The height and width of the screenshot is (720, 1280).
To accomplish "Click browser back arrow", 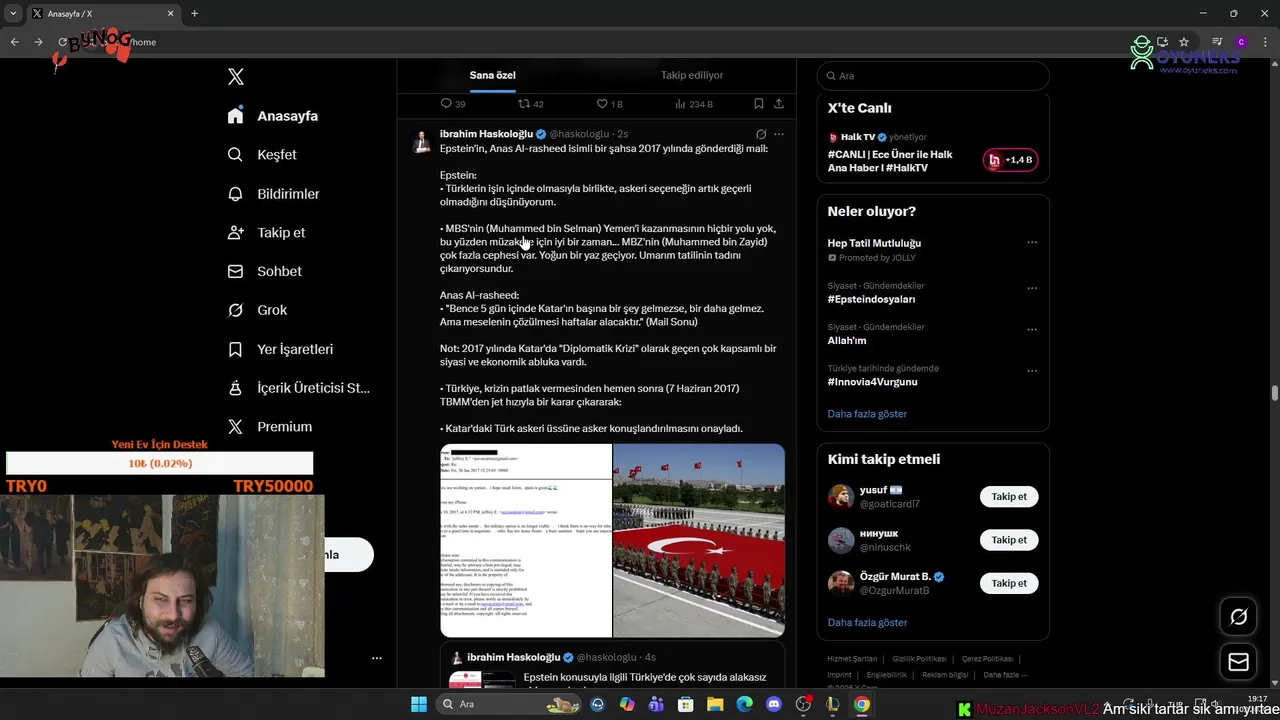I will 14,42.
